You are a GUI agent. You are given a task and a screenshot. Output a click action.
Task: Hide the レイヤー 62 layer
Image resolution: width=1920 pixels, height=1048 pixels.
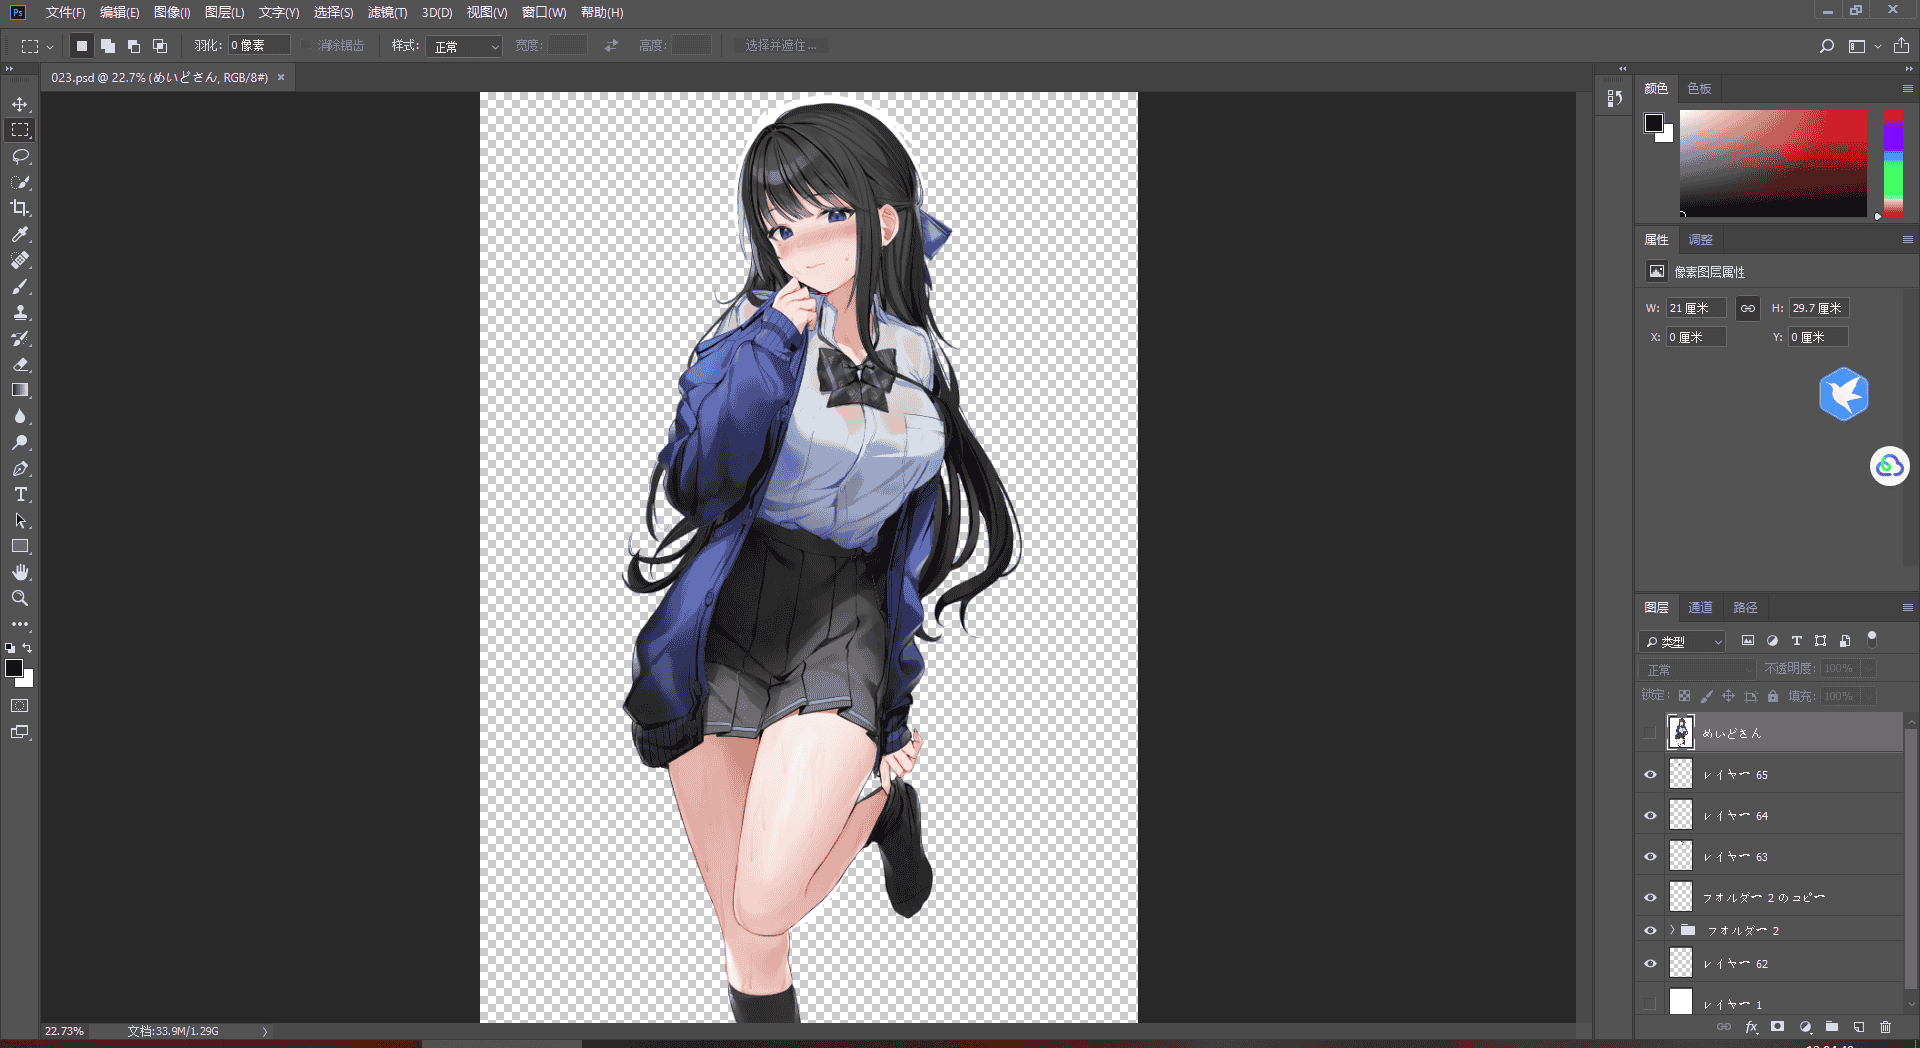[x=1650, y=964]
